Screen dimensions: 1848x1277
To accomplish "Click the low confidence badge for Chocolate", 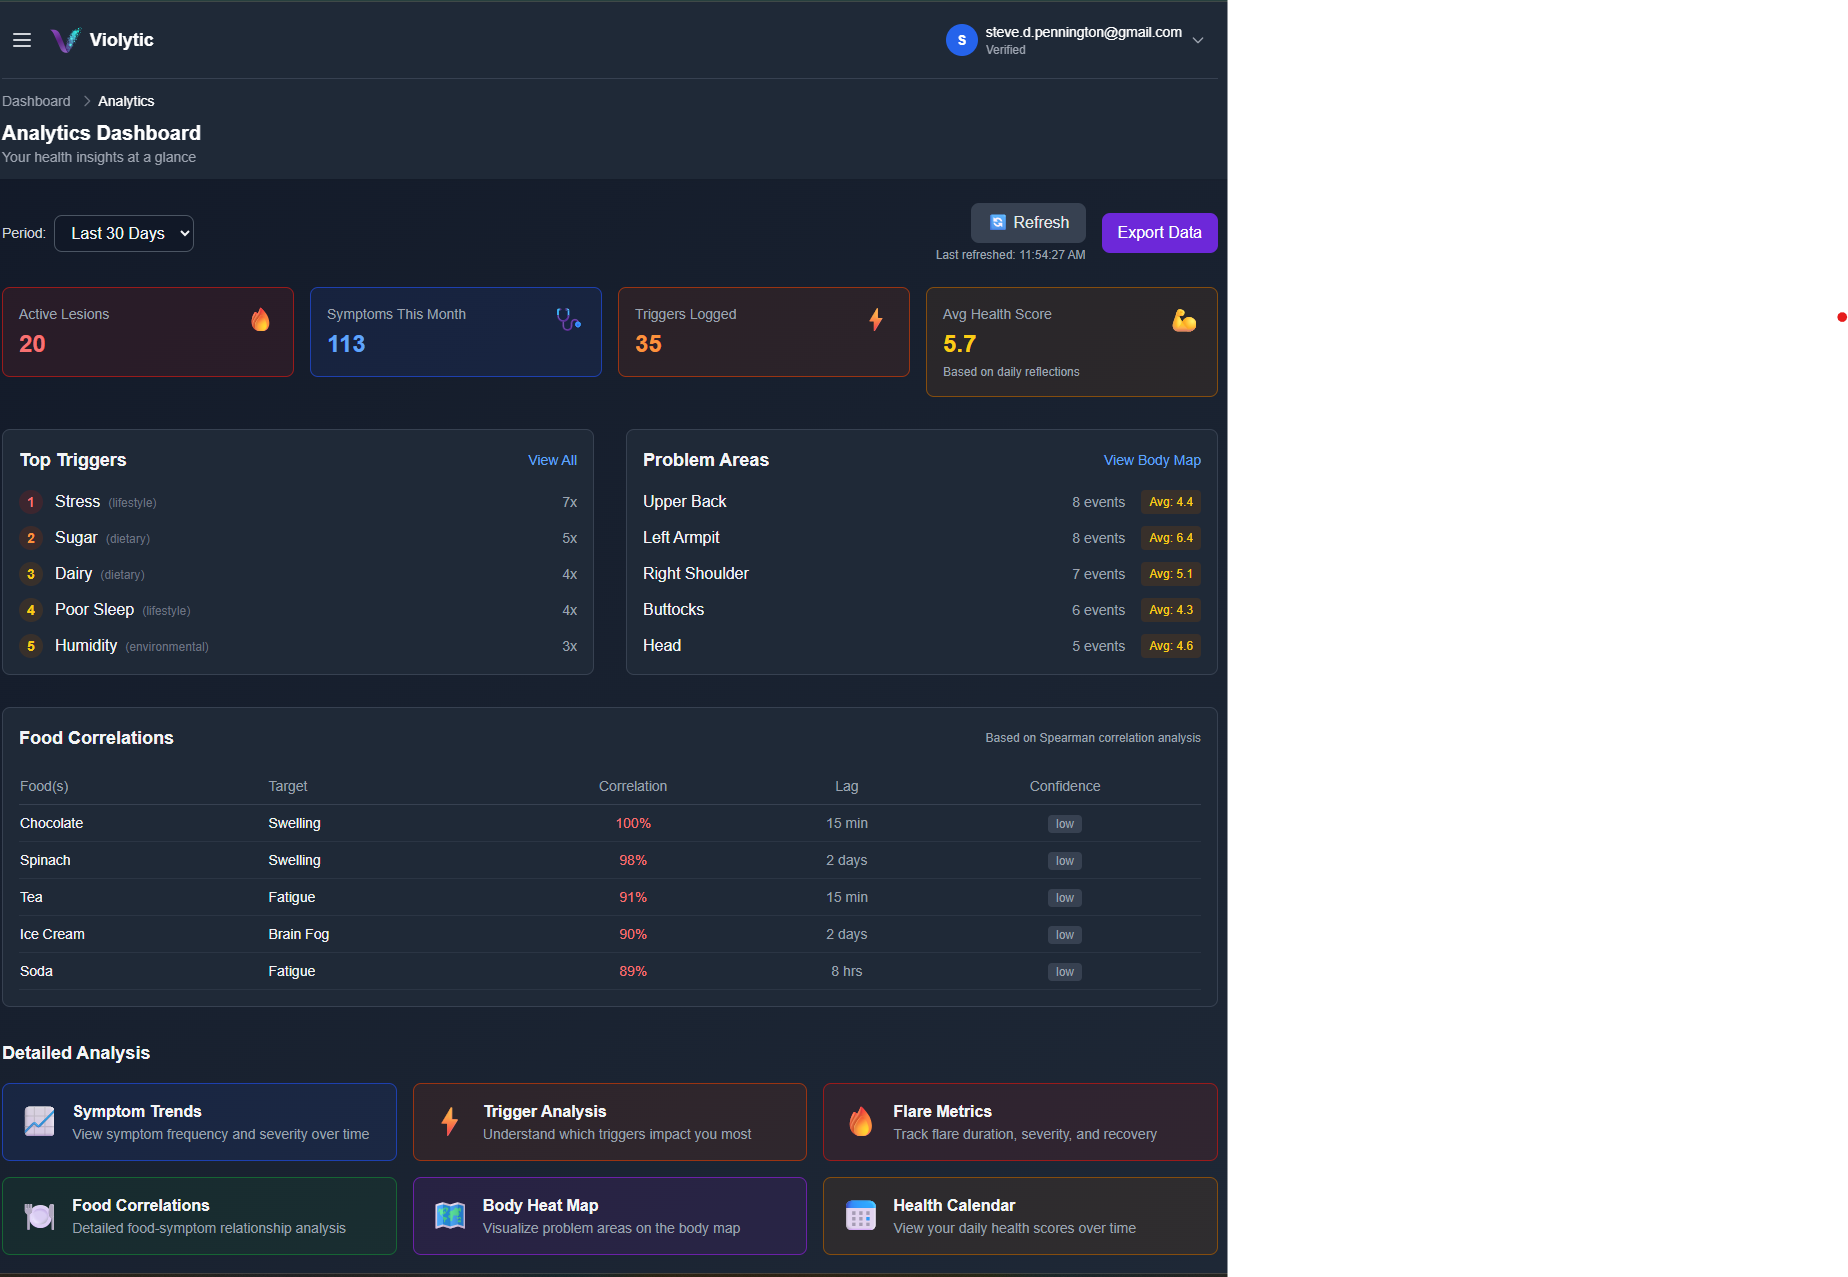I will [1064, 823].
